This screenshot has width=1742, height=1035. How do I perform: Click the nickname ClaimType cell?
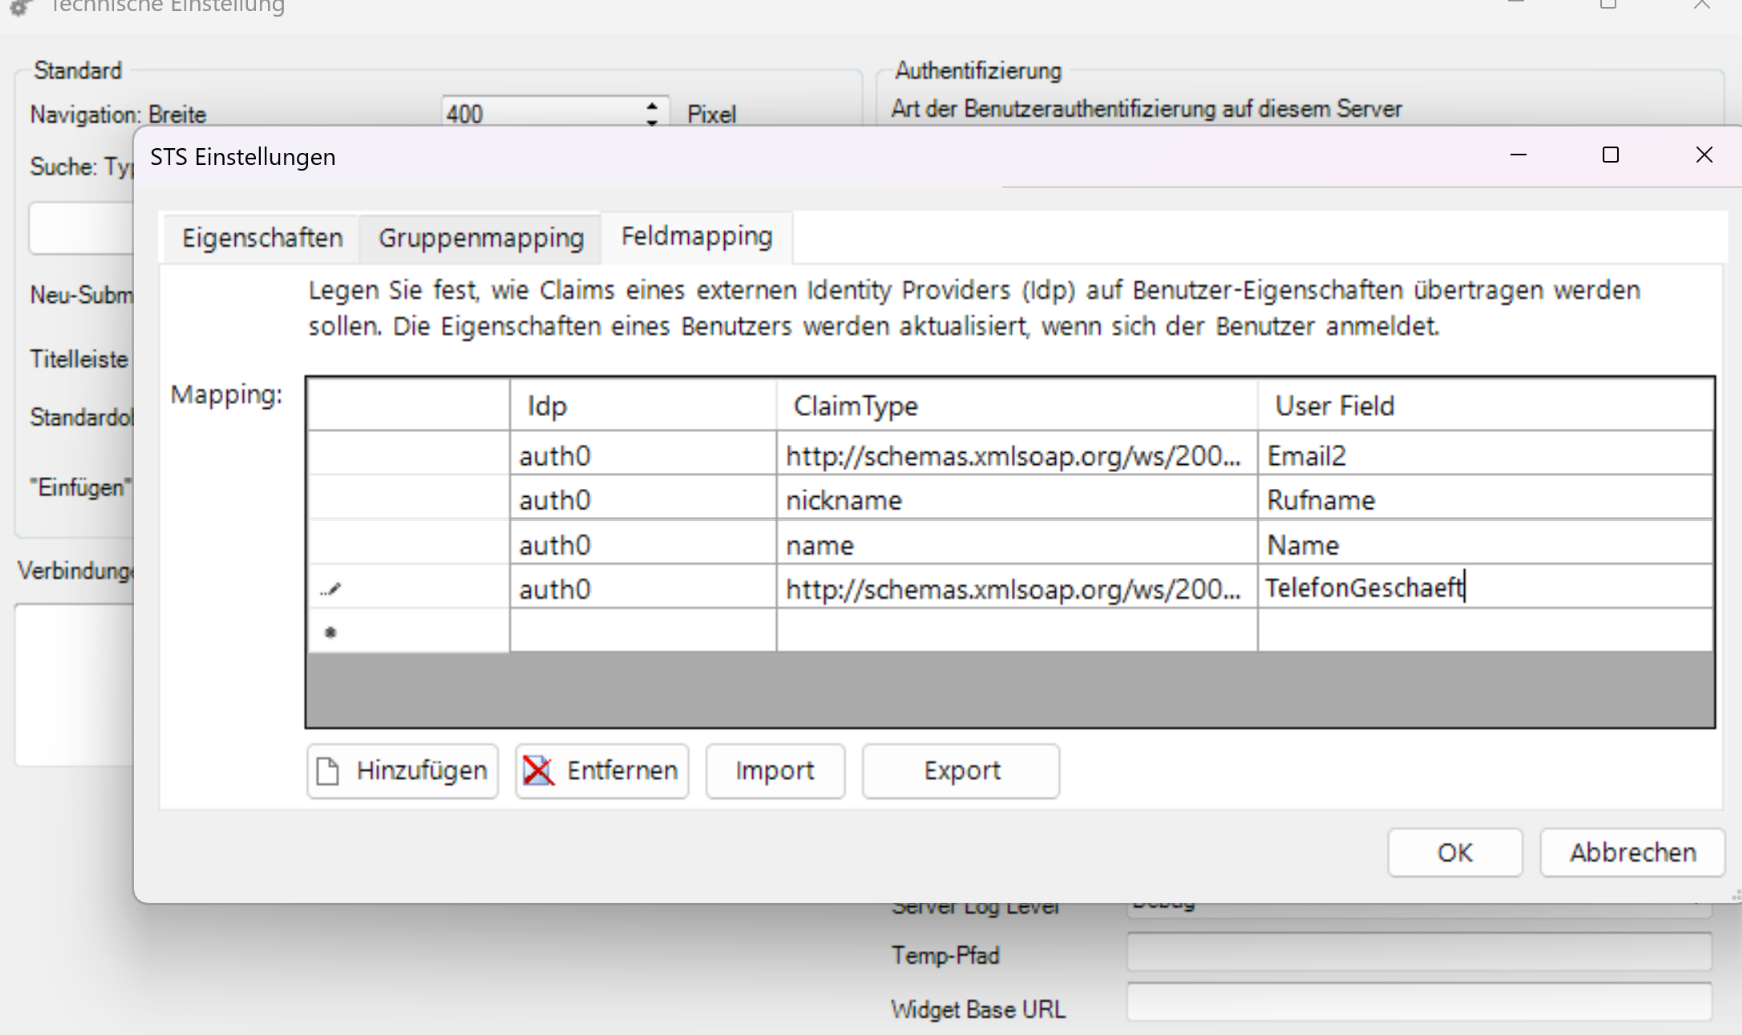[1015, 500]
